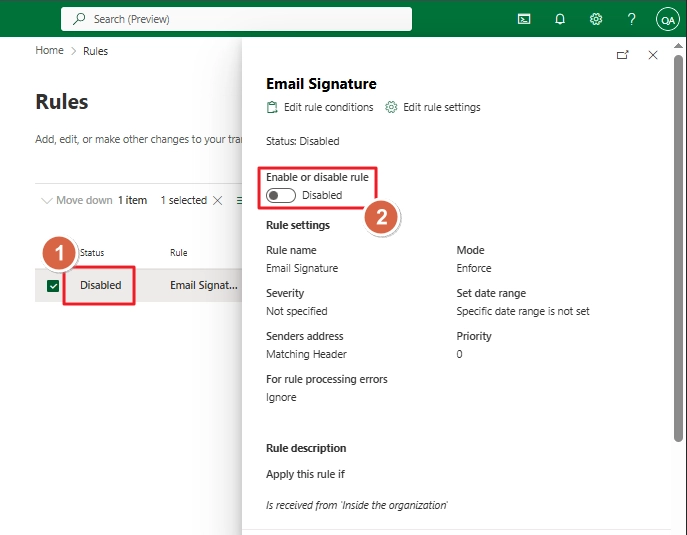The image size is (687, 535).
Task: Click the Not specified severity value
Action: [x=297, y=311]
